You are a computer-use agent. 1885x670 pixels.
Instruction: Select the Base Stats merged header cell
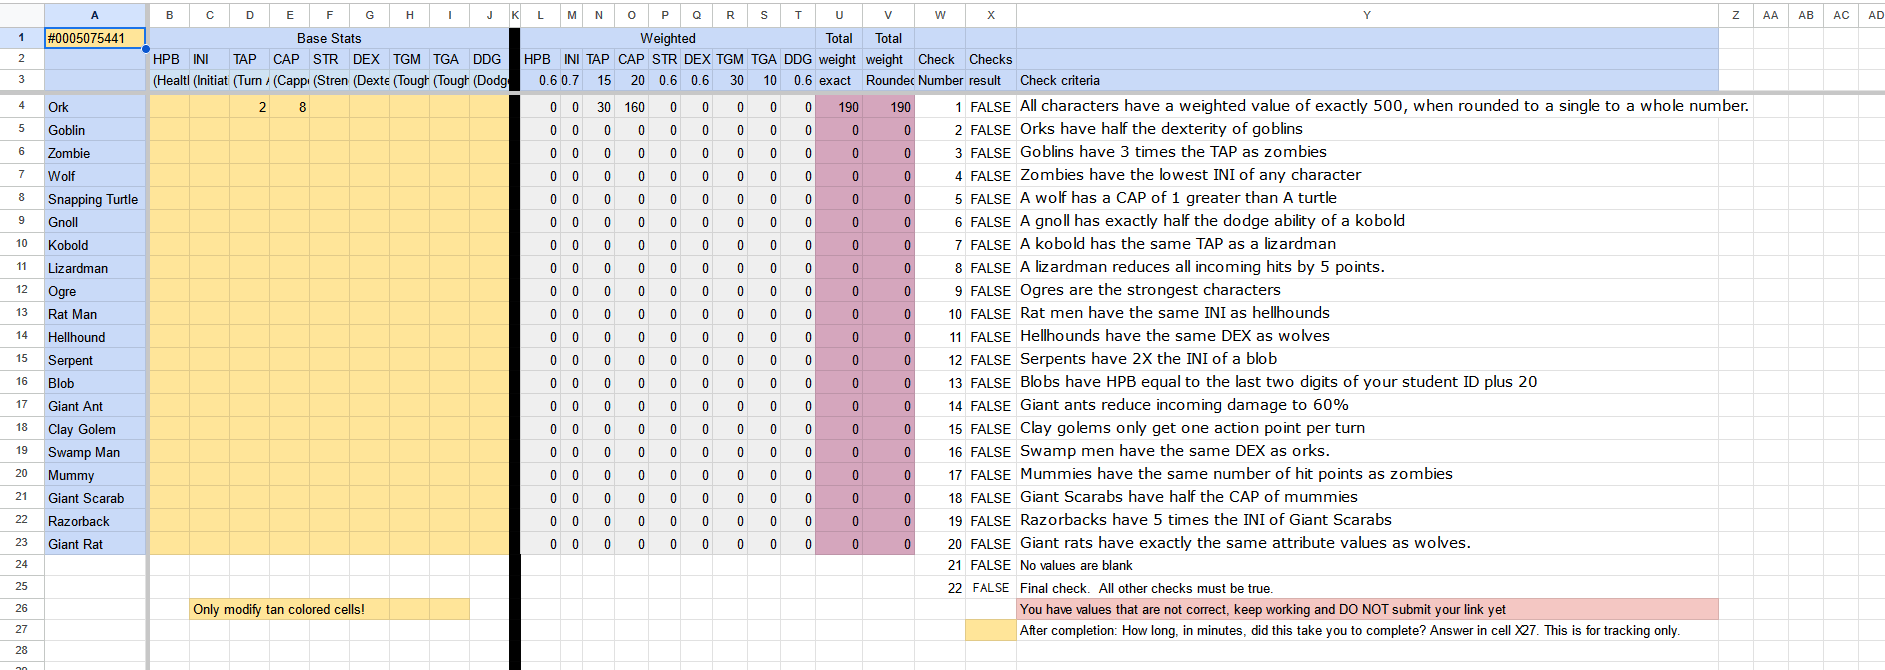[329, 38]
